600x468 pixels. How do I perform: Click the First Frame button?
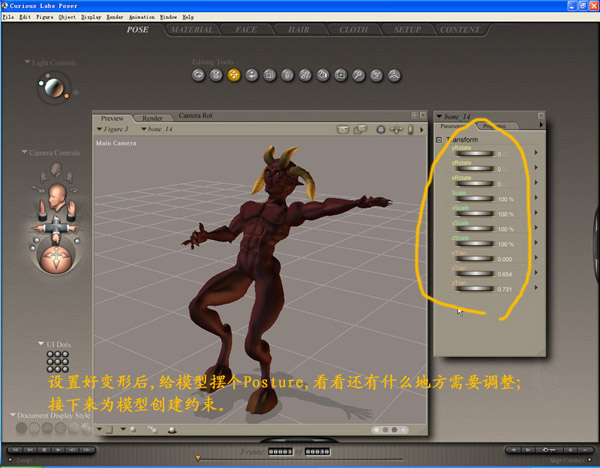tap(16, 450)
